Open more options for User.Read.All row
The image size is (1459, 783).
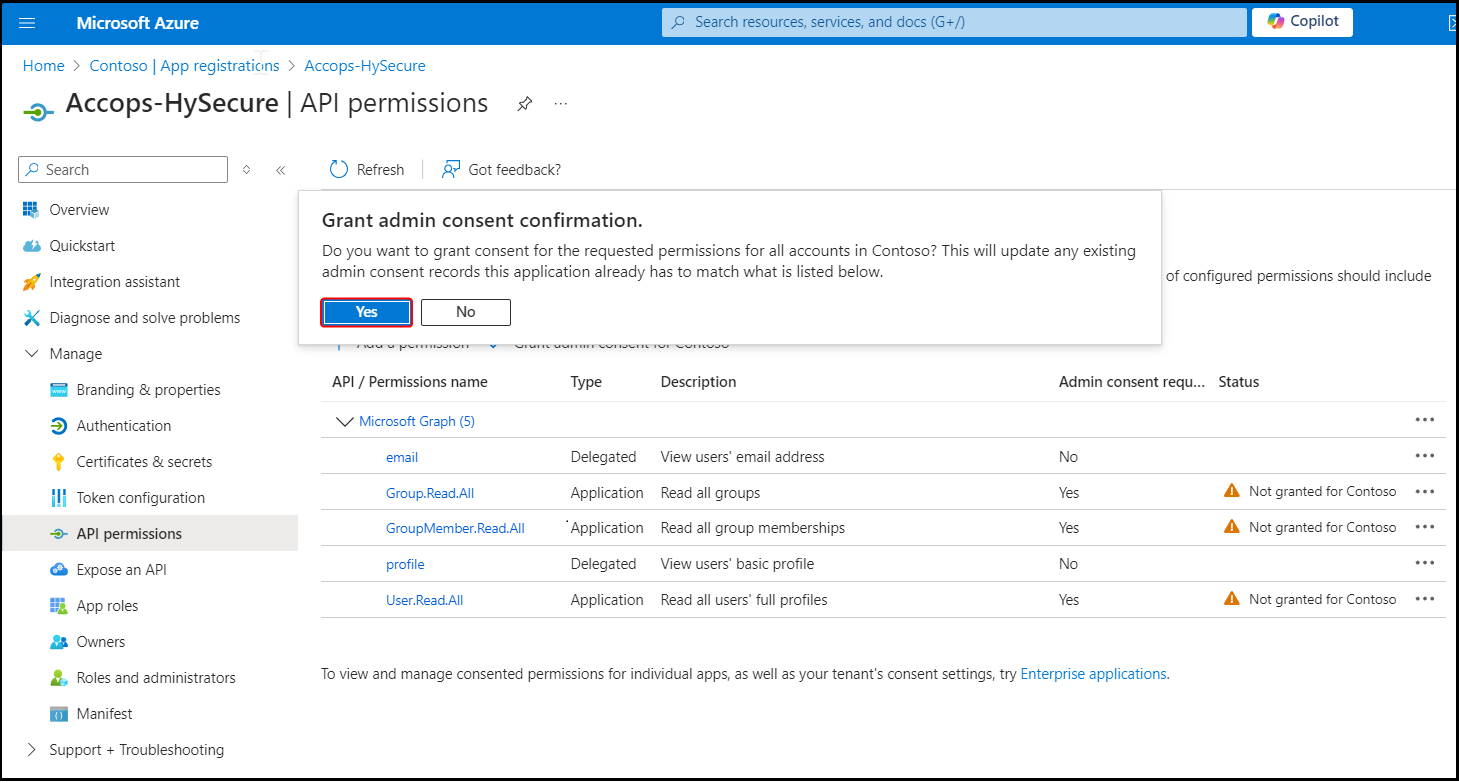1425,600
